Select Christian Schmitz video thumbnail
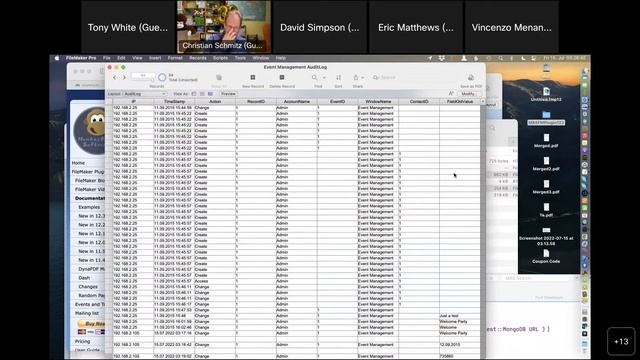The height and width of the screenshot is (360, 640). pos(224,27)
